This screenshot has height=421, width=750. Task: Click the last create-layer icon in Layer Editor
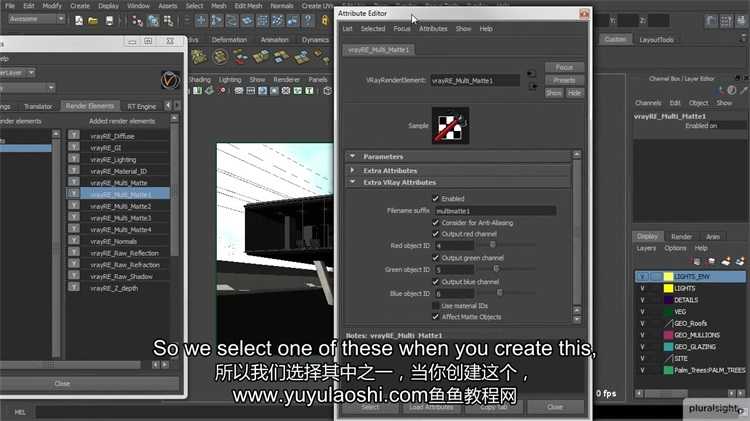coord(740,261)
